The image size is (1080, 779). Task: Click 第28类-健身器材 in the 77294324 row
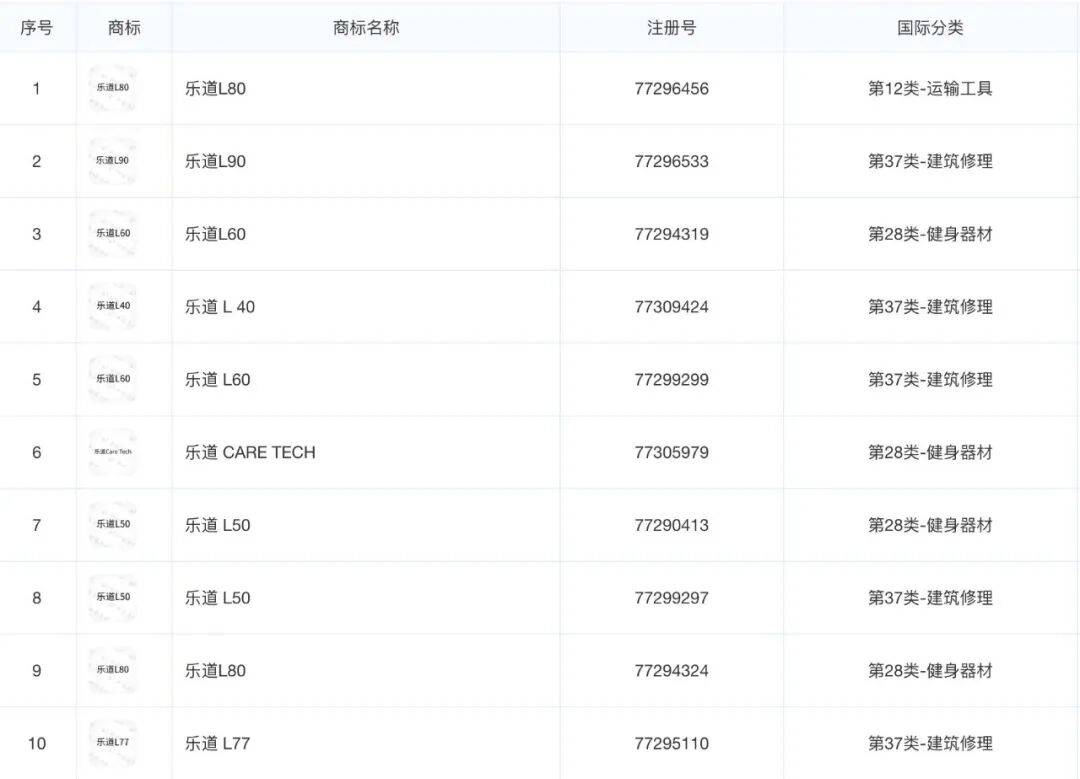click(x=930, y=671)
